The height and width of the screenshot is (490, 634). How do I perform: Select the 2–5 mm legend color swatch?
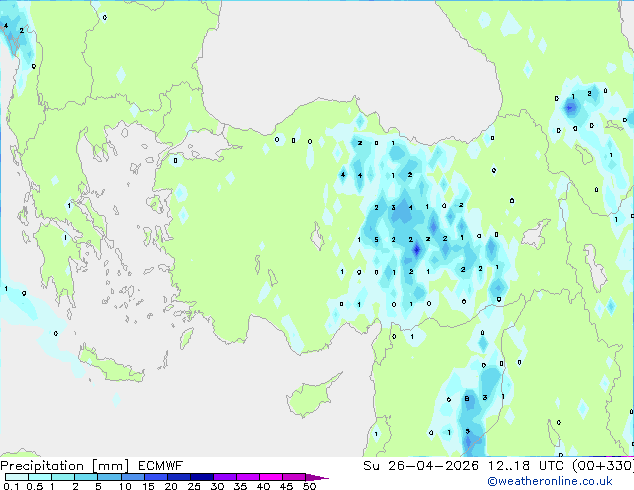click(86, 477)
